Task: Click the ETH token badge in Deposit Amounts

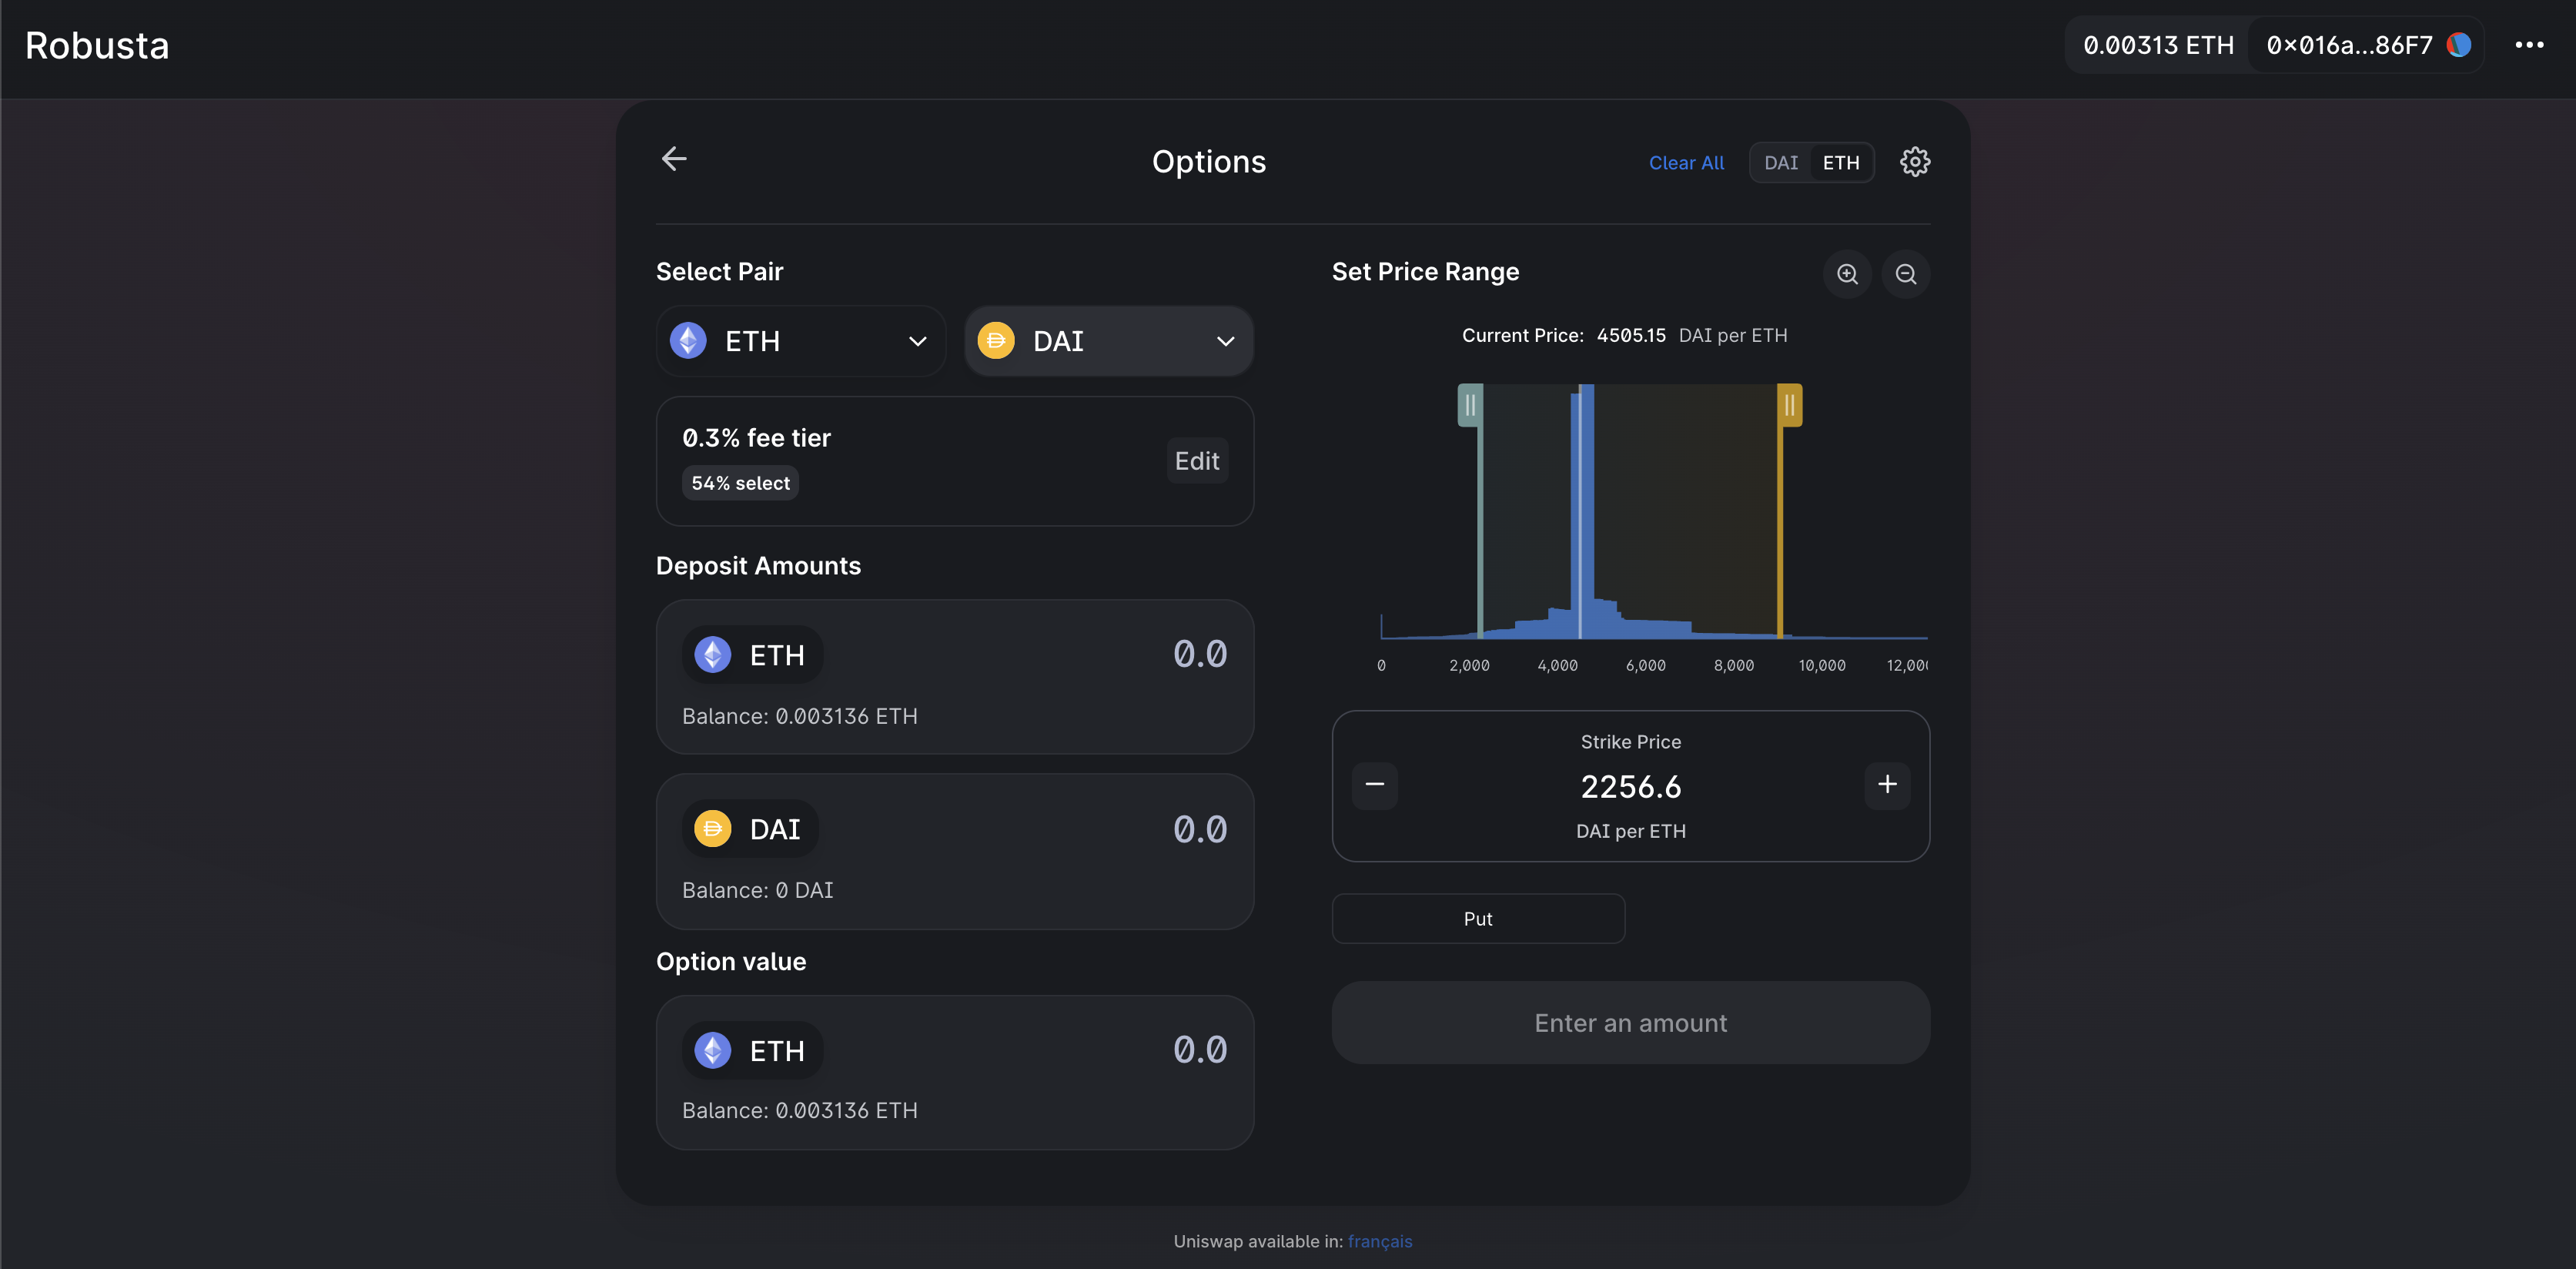Action: point(752,655)
